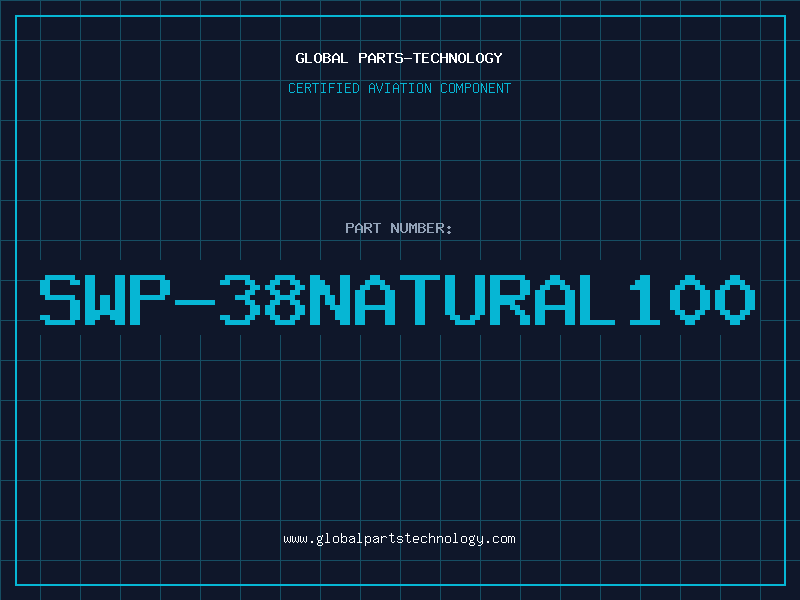Click the CERTIFIED AVIATION COMPONENT subtitle
The width and height of the screenshot is (800, 600).
tap(399, 88)
